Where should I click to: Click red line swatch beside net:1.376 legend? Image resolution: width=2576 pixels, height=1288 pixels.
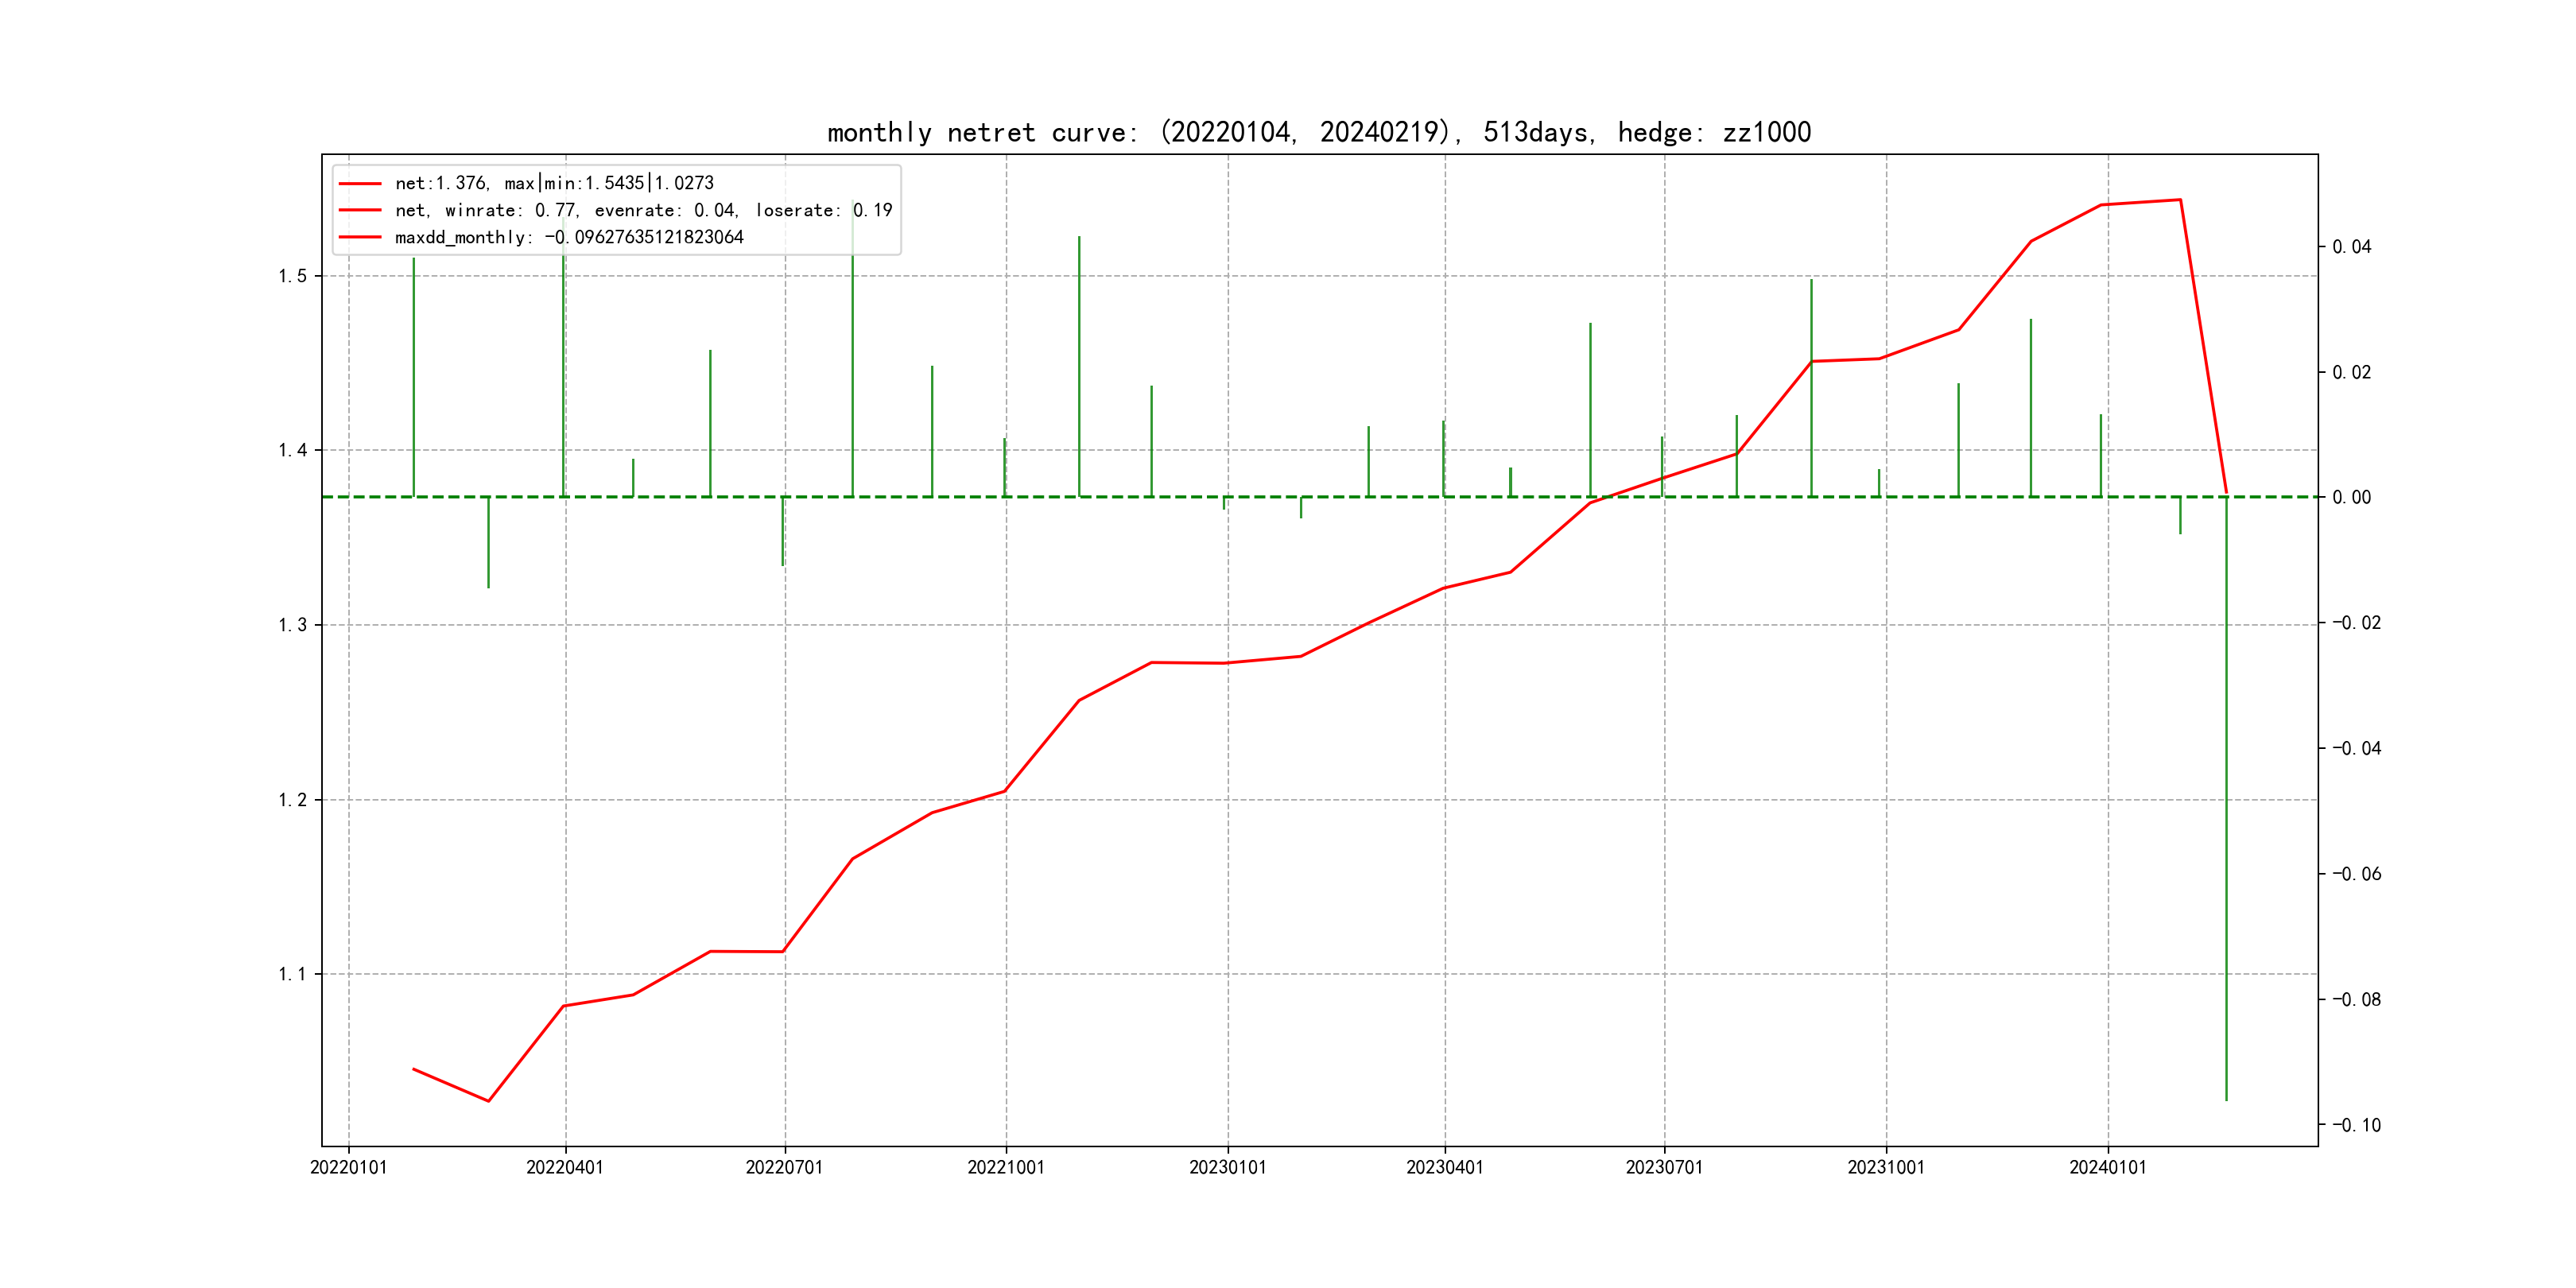pyautogui.click(x=360, y=184)
